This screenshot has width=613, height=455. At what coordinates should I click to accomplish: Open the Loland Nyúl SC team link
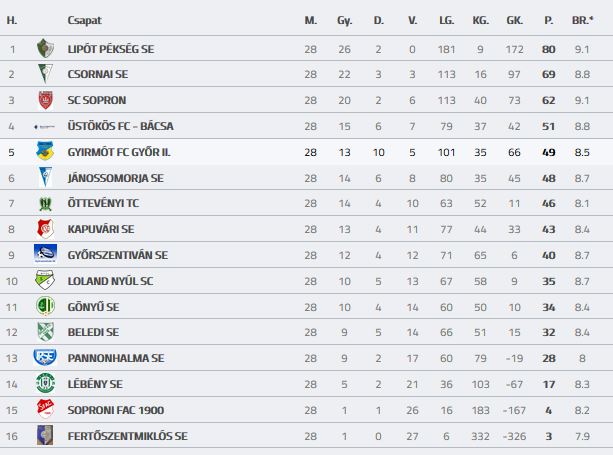tap(110, 281)
